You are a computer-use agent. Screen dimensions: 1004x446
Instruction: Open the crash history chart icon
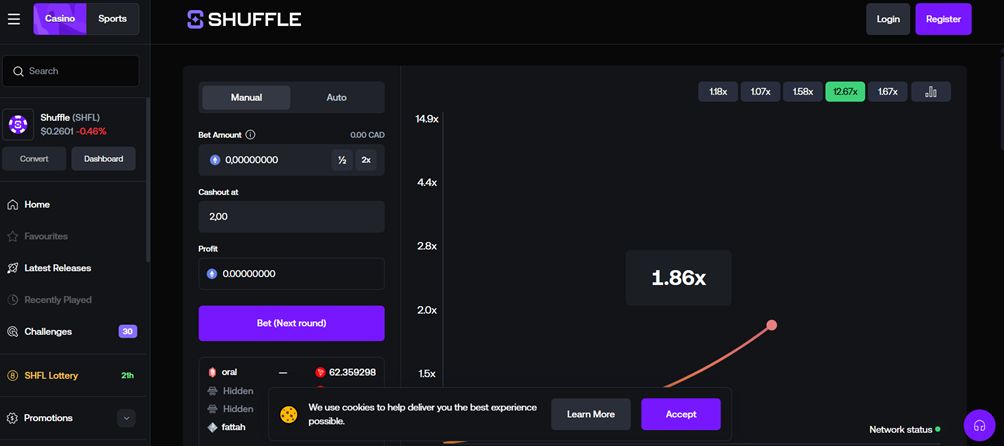pos(931,92)
